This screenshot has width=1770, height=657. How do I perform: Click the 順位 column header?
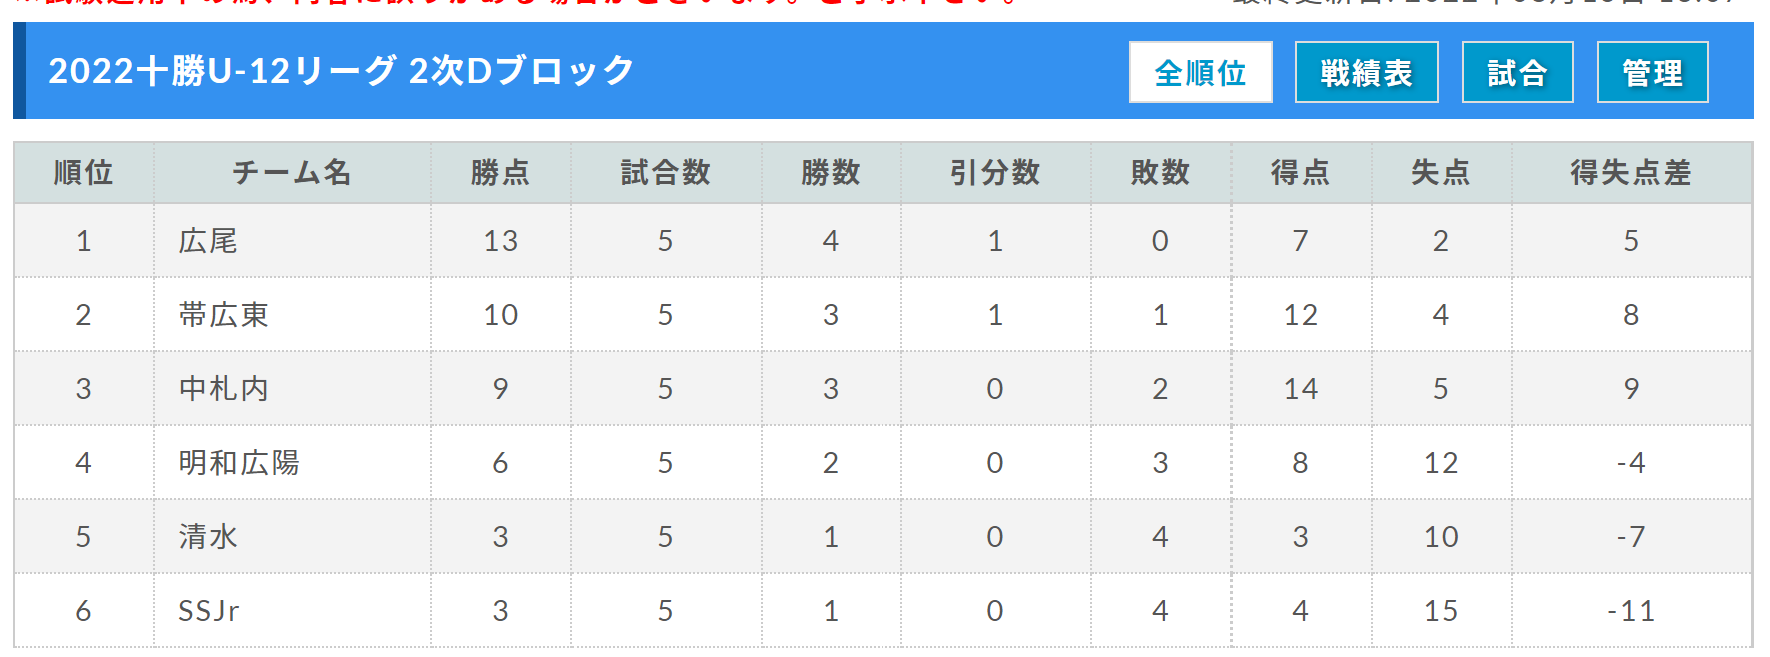pos(84,173)
